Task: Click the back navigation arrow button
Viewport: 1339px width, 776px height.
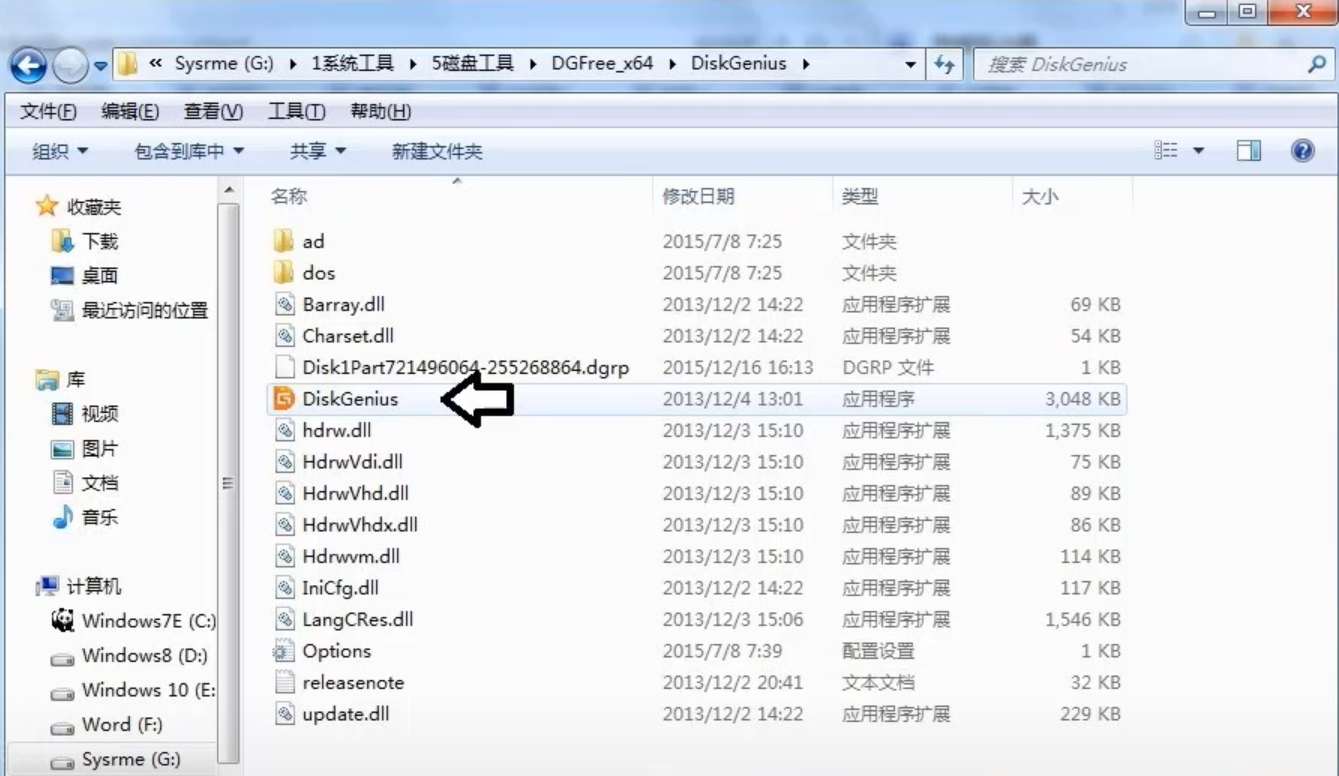Action: click(28, 66)
